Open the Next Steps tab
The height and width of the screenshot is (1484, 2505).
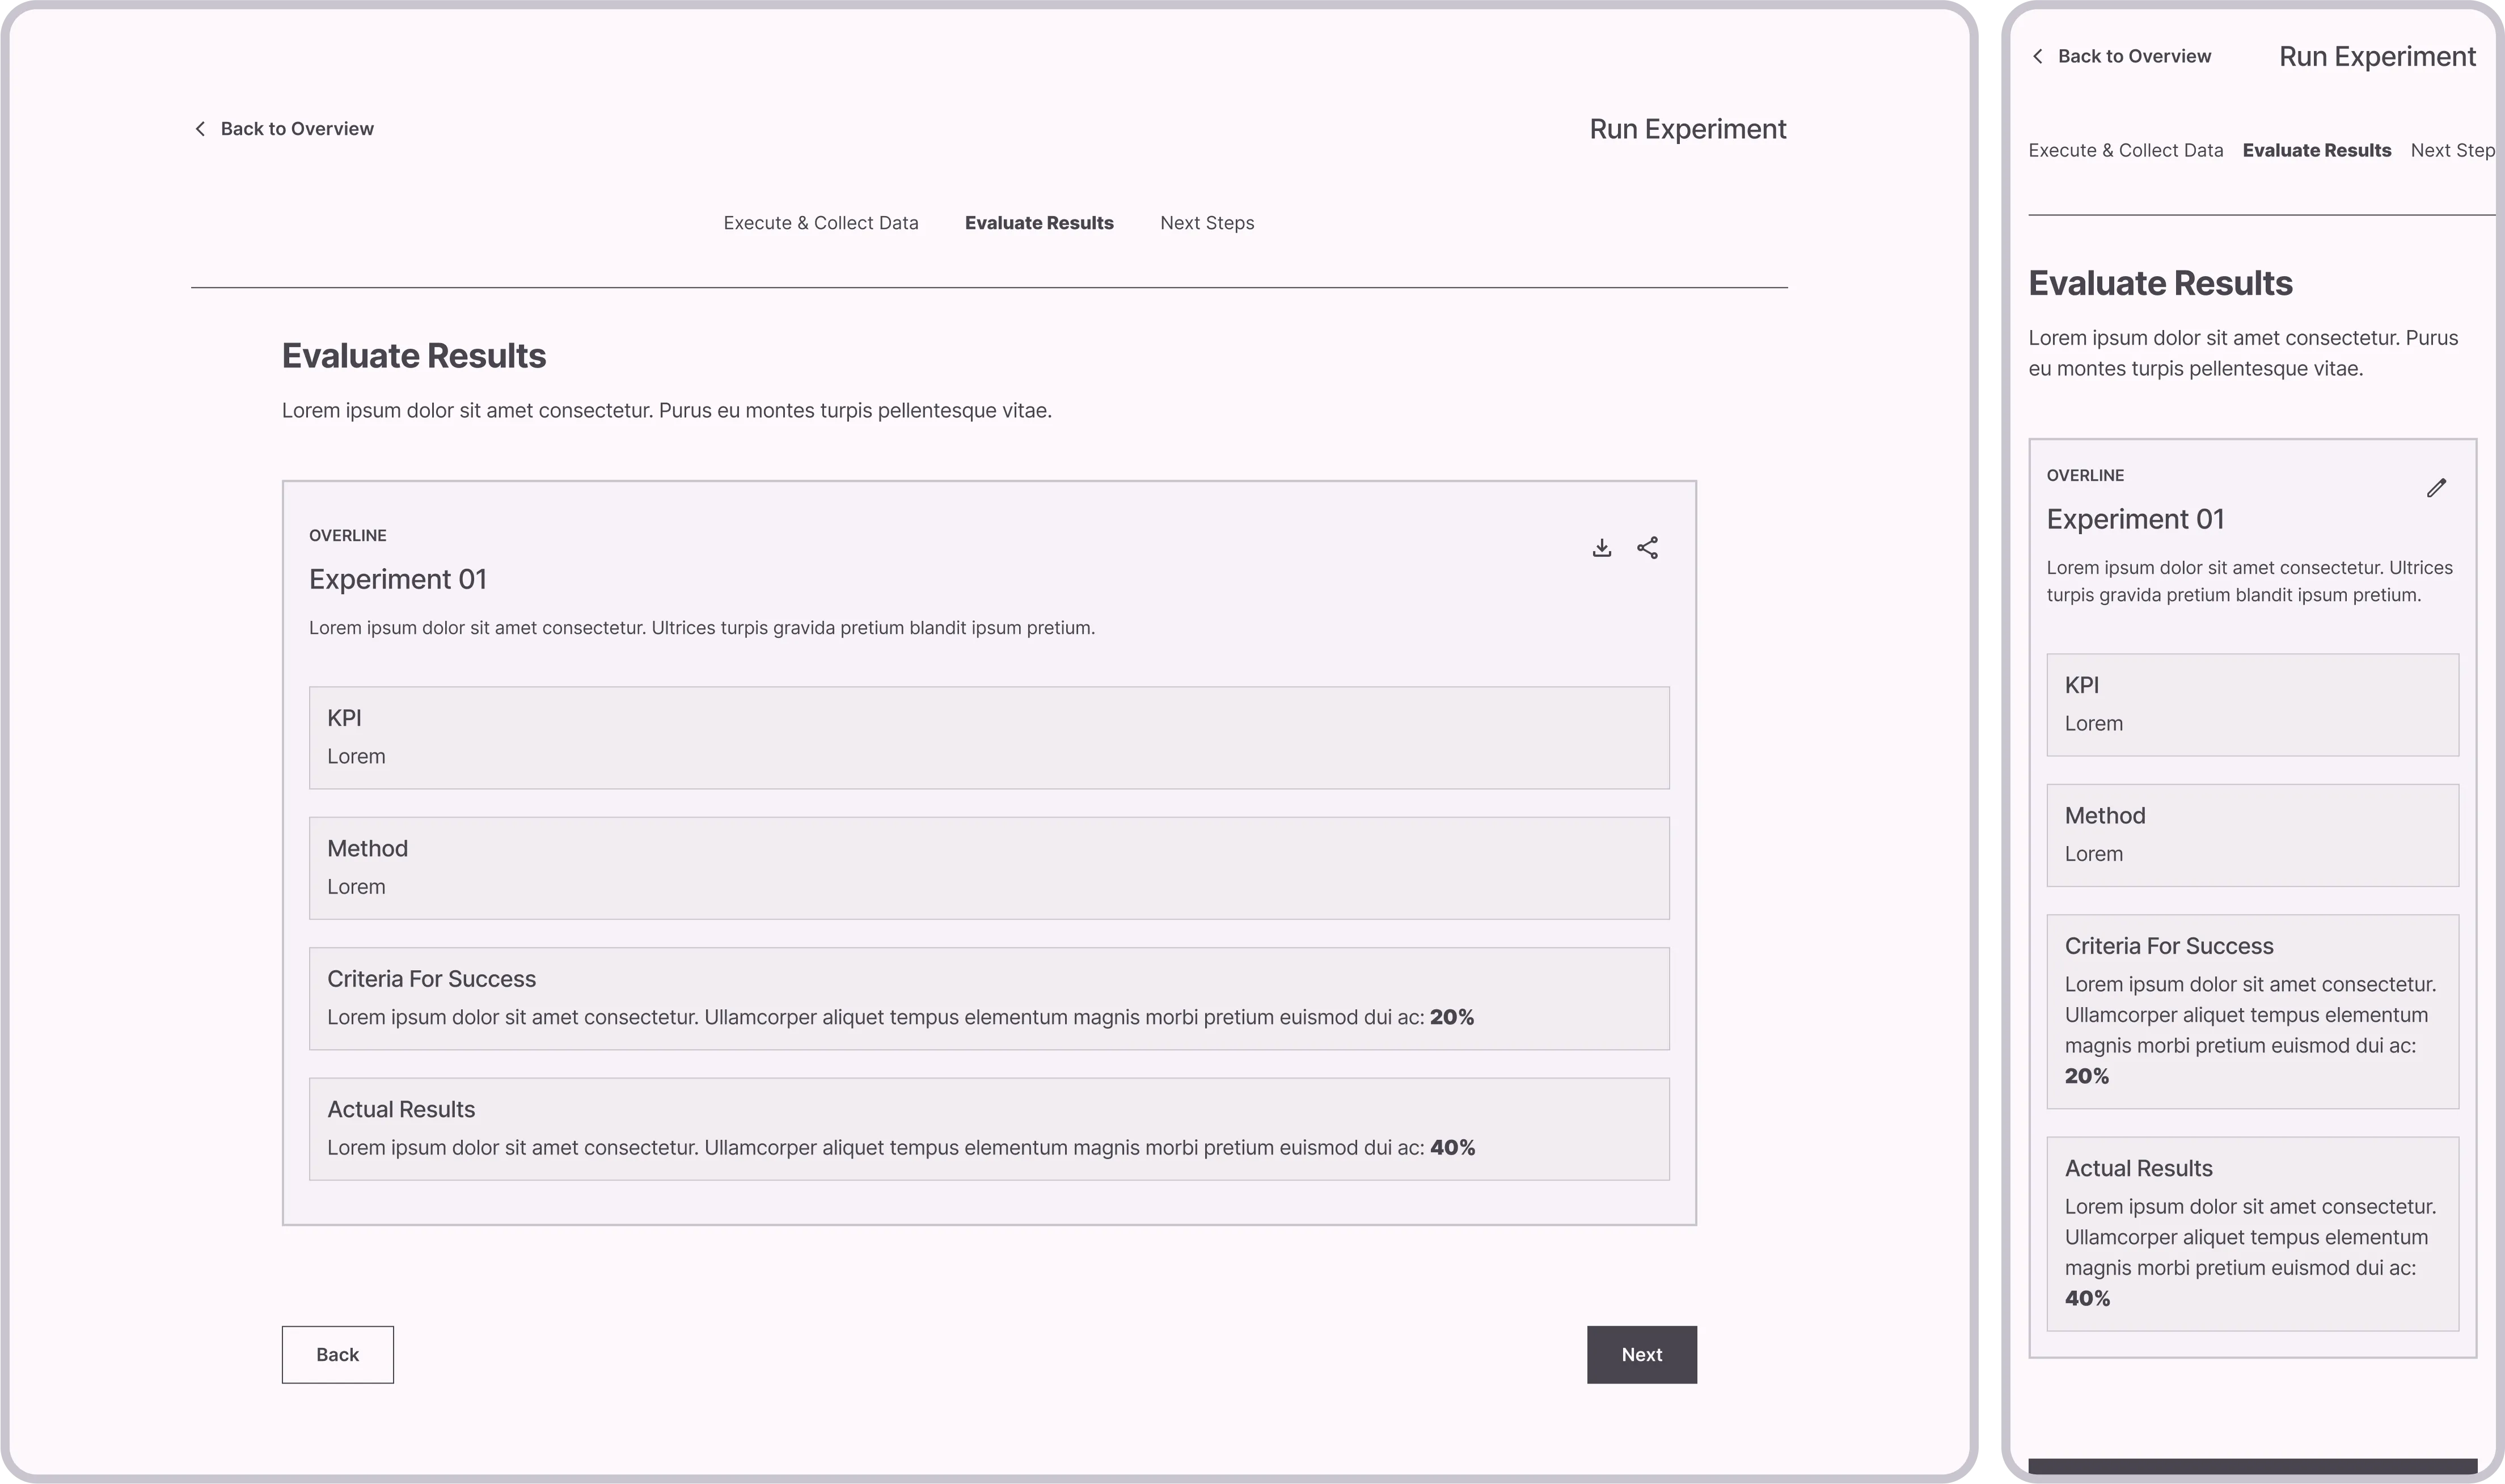[1207, 222]
